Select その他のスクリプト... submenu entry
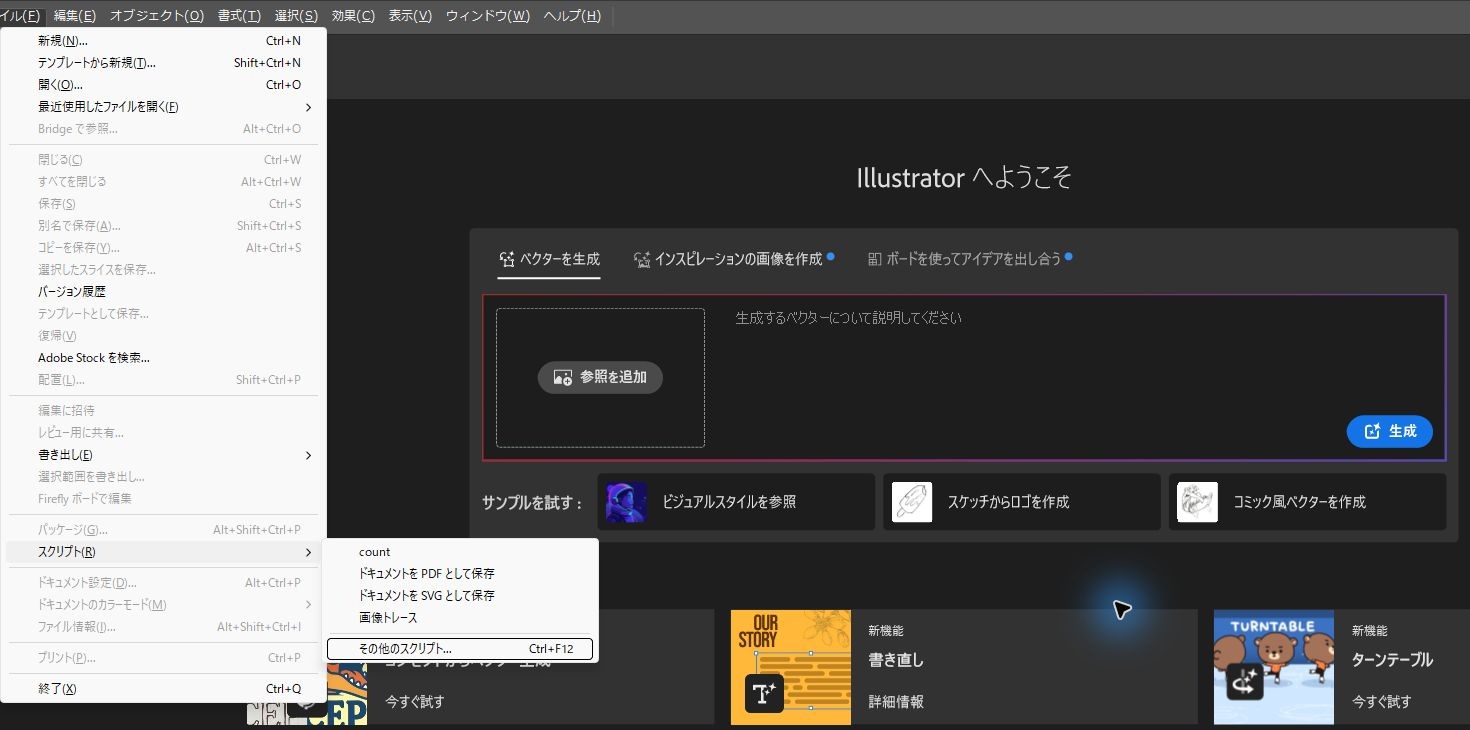The height and width of the screenshot is (730, 1470). click(460, 649)
